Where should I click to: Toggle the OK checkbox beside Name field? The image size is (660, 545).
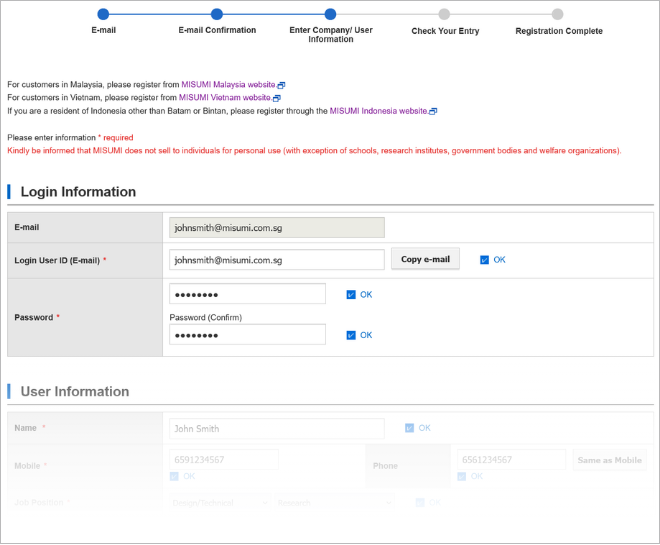point(409,428)
